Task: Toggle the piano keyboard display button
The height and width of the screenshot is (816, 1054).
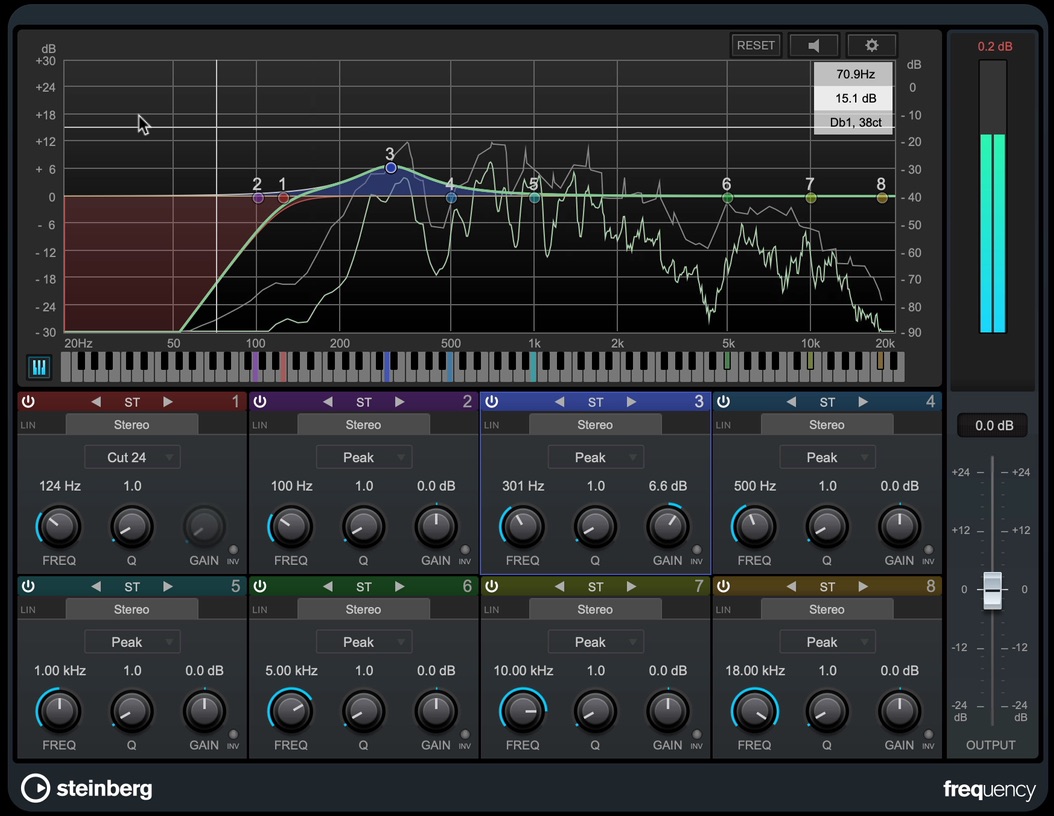Action: 39,367
